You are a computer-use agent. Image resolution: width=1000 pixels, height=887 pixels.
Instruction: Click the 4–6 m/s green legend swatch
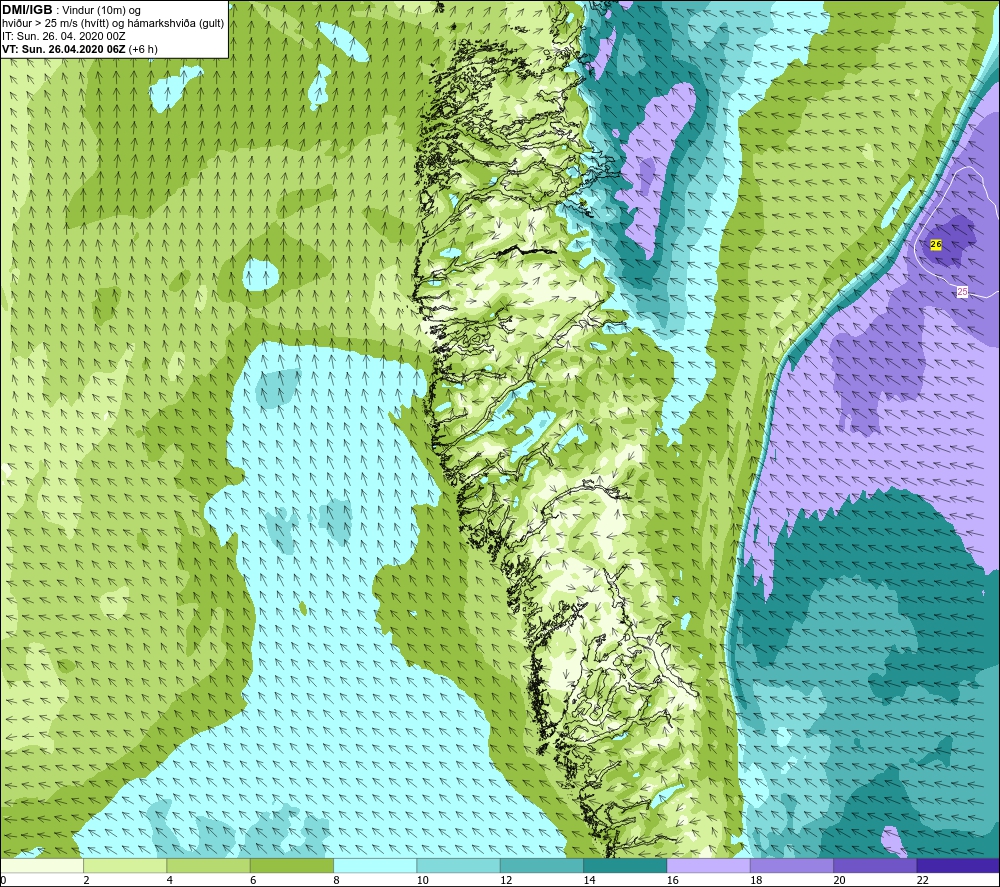pos(209,865)
